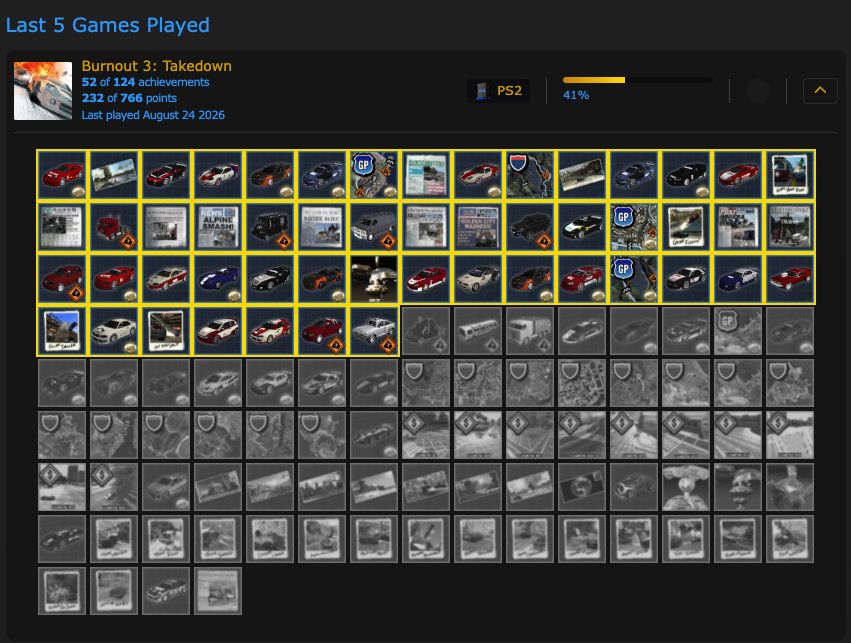The height and width of the screenshot is (643, 851).
Task: Open the locked newspaper badge at list end
Action: pos(218,591)
